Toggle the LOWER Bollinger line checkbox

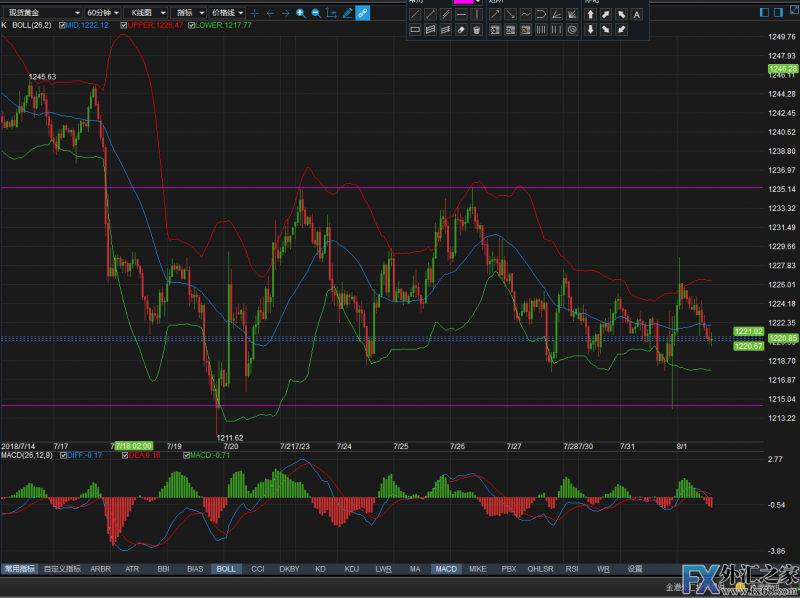[x=191, y=25]
